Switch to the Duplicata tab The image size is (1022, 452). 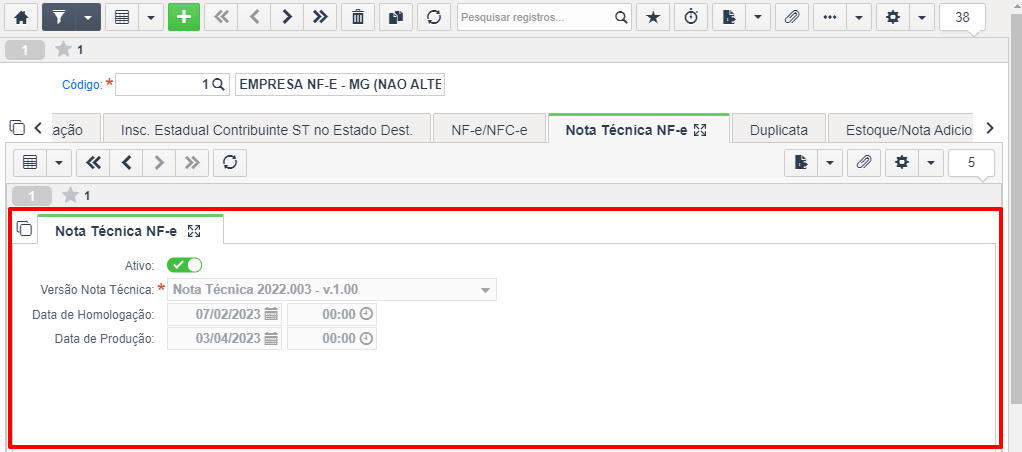[779, 130]
